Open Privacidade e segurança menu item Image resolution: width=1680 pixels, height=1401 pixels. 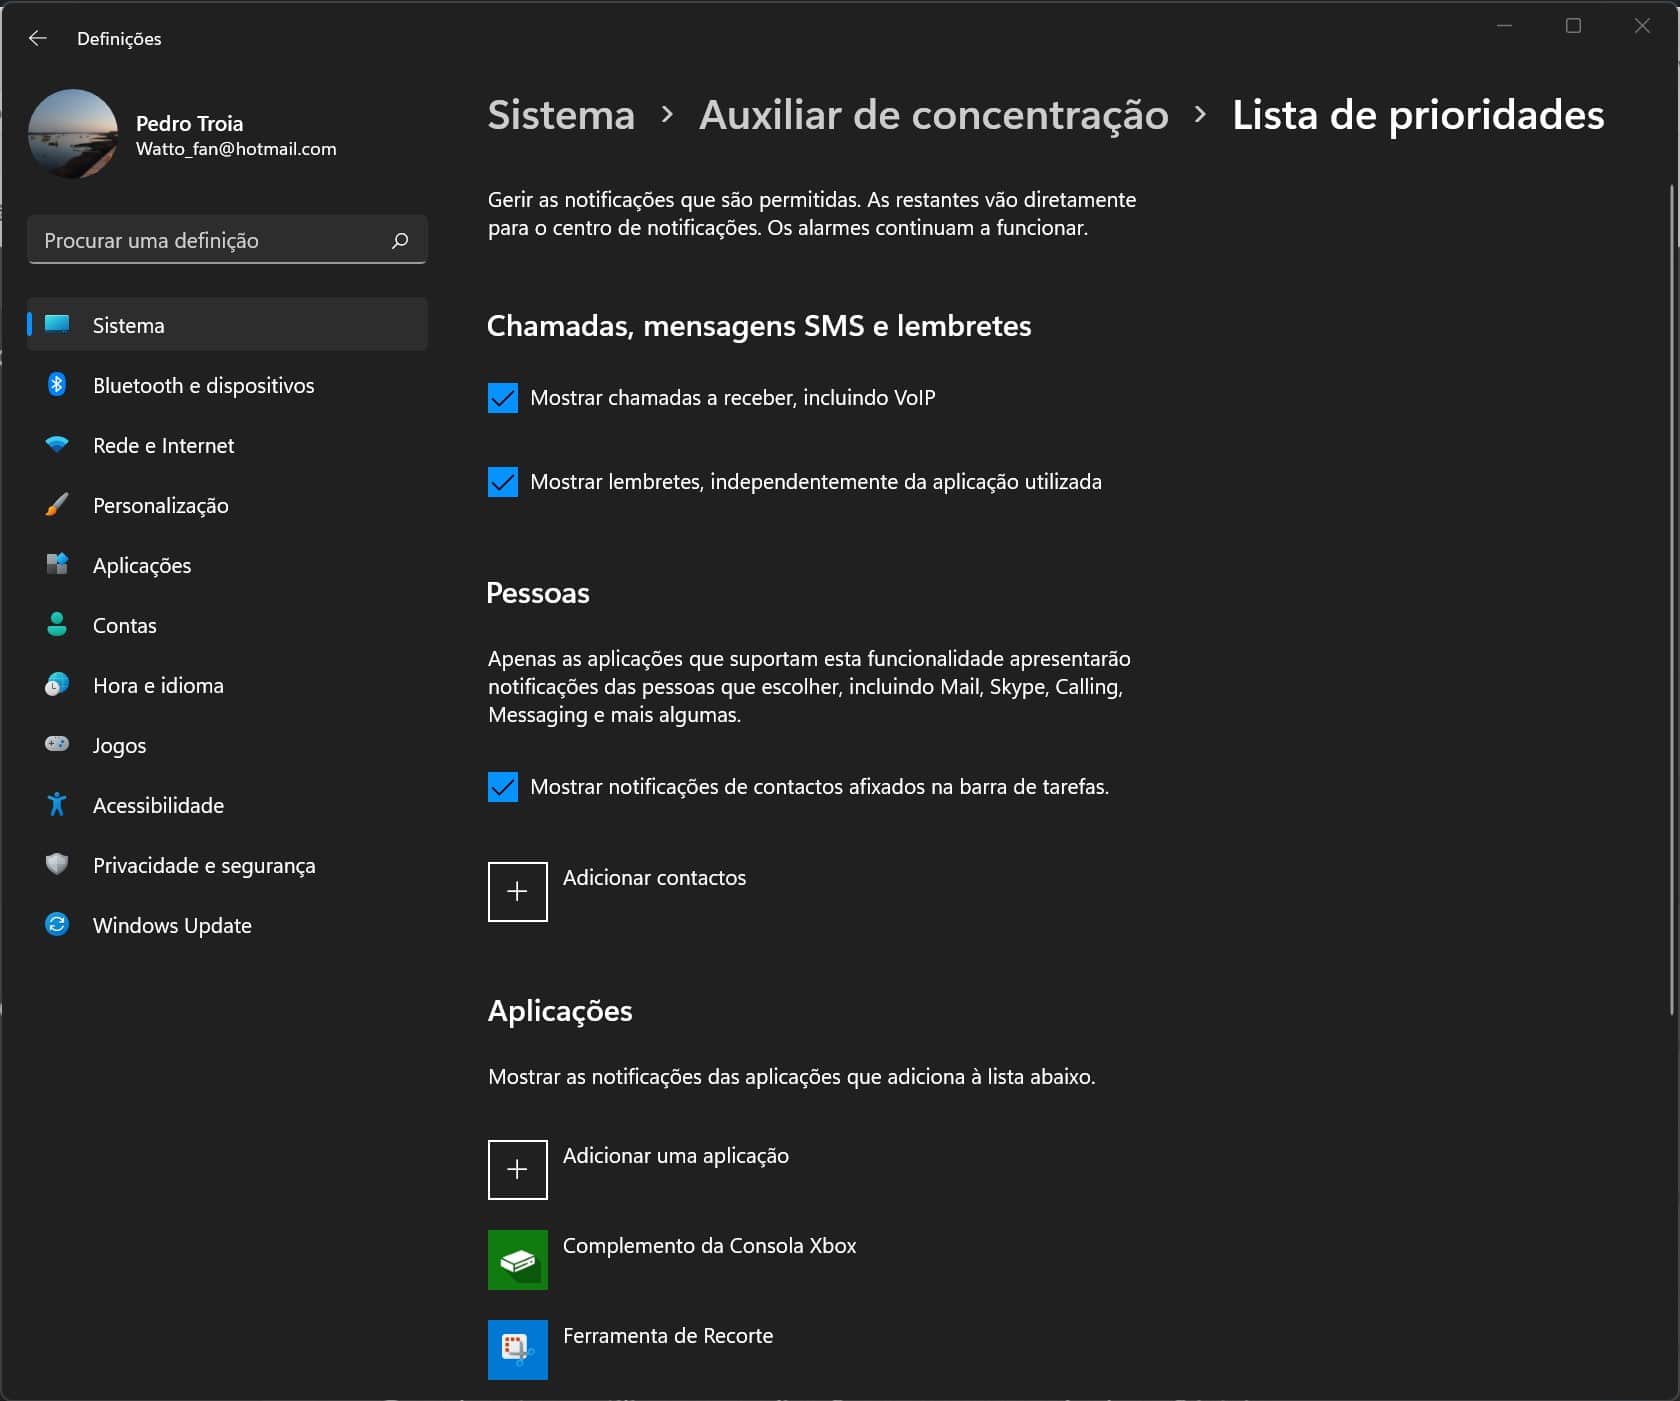click(204, 865)
